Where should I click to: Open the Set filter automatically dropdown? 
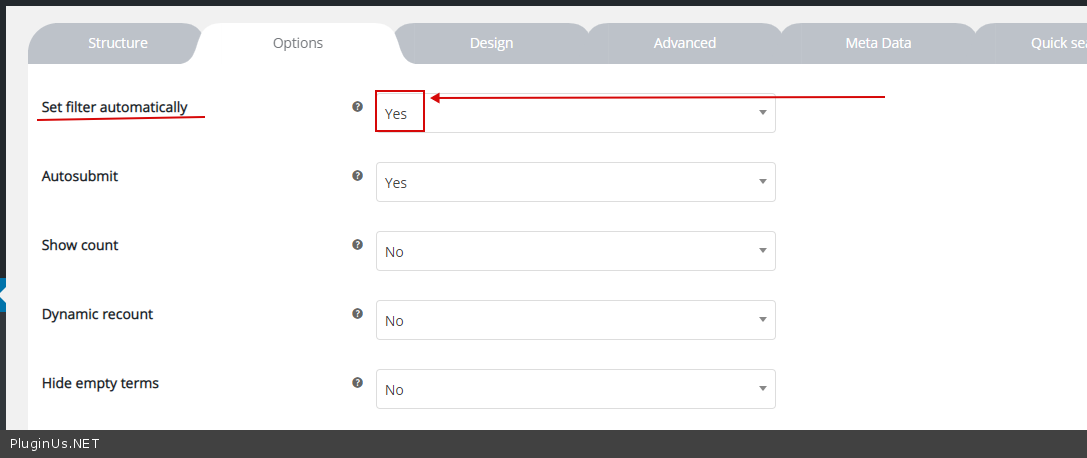pyautogui.click(x=575, y=113)
